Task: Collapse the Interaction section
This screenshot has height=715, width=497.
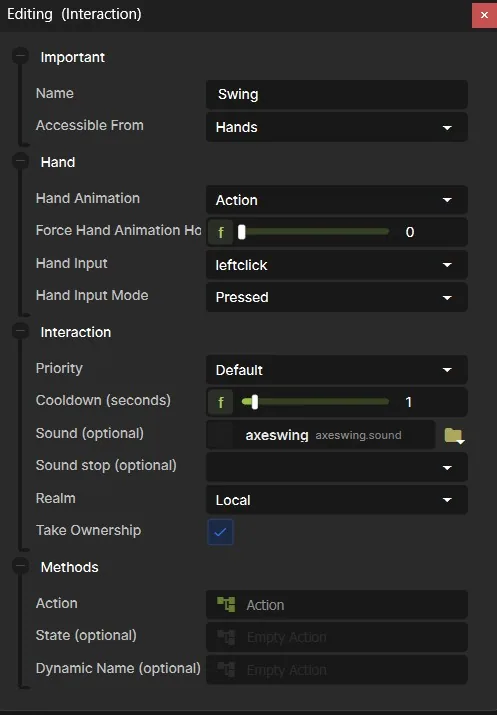Action: [x=21, y=332]
